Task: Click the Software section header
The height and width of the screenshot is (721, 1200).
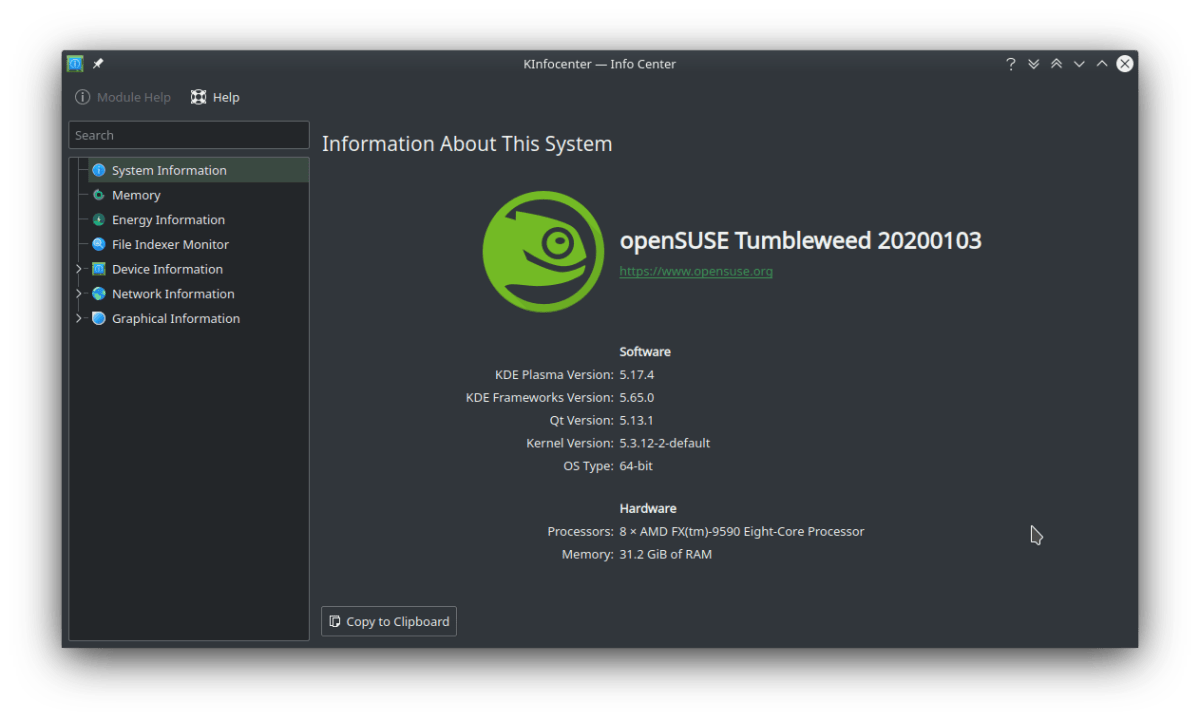Action: point(645,352)
